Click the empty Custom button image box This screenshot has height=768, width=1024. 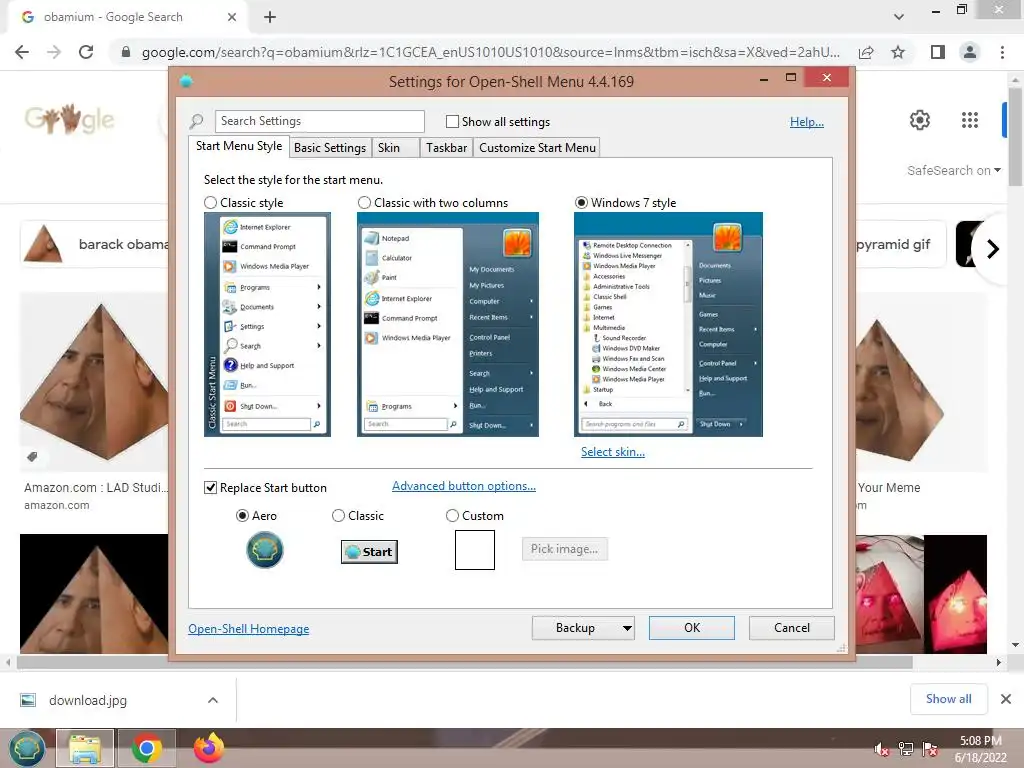pyautogui.click(x=475, y=550)
